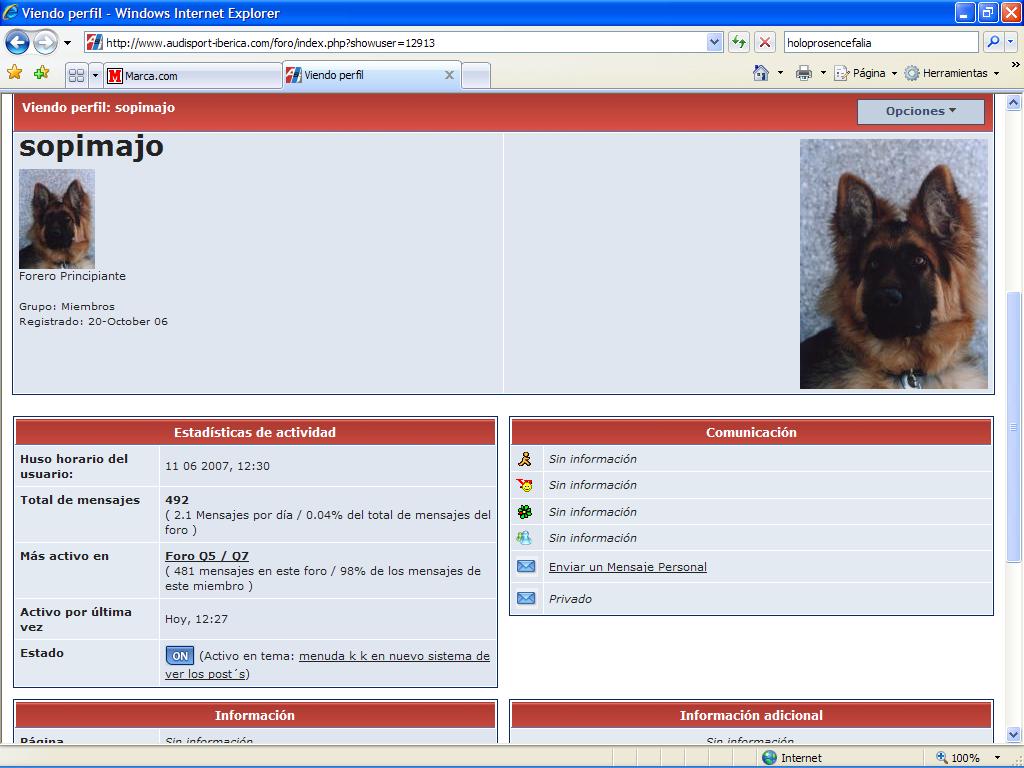The image size is (1024, 768).
Task: Click the AIM running-man icon
Action: 525,458
